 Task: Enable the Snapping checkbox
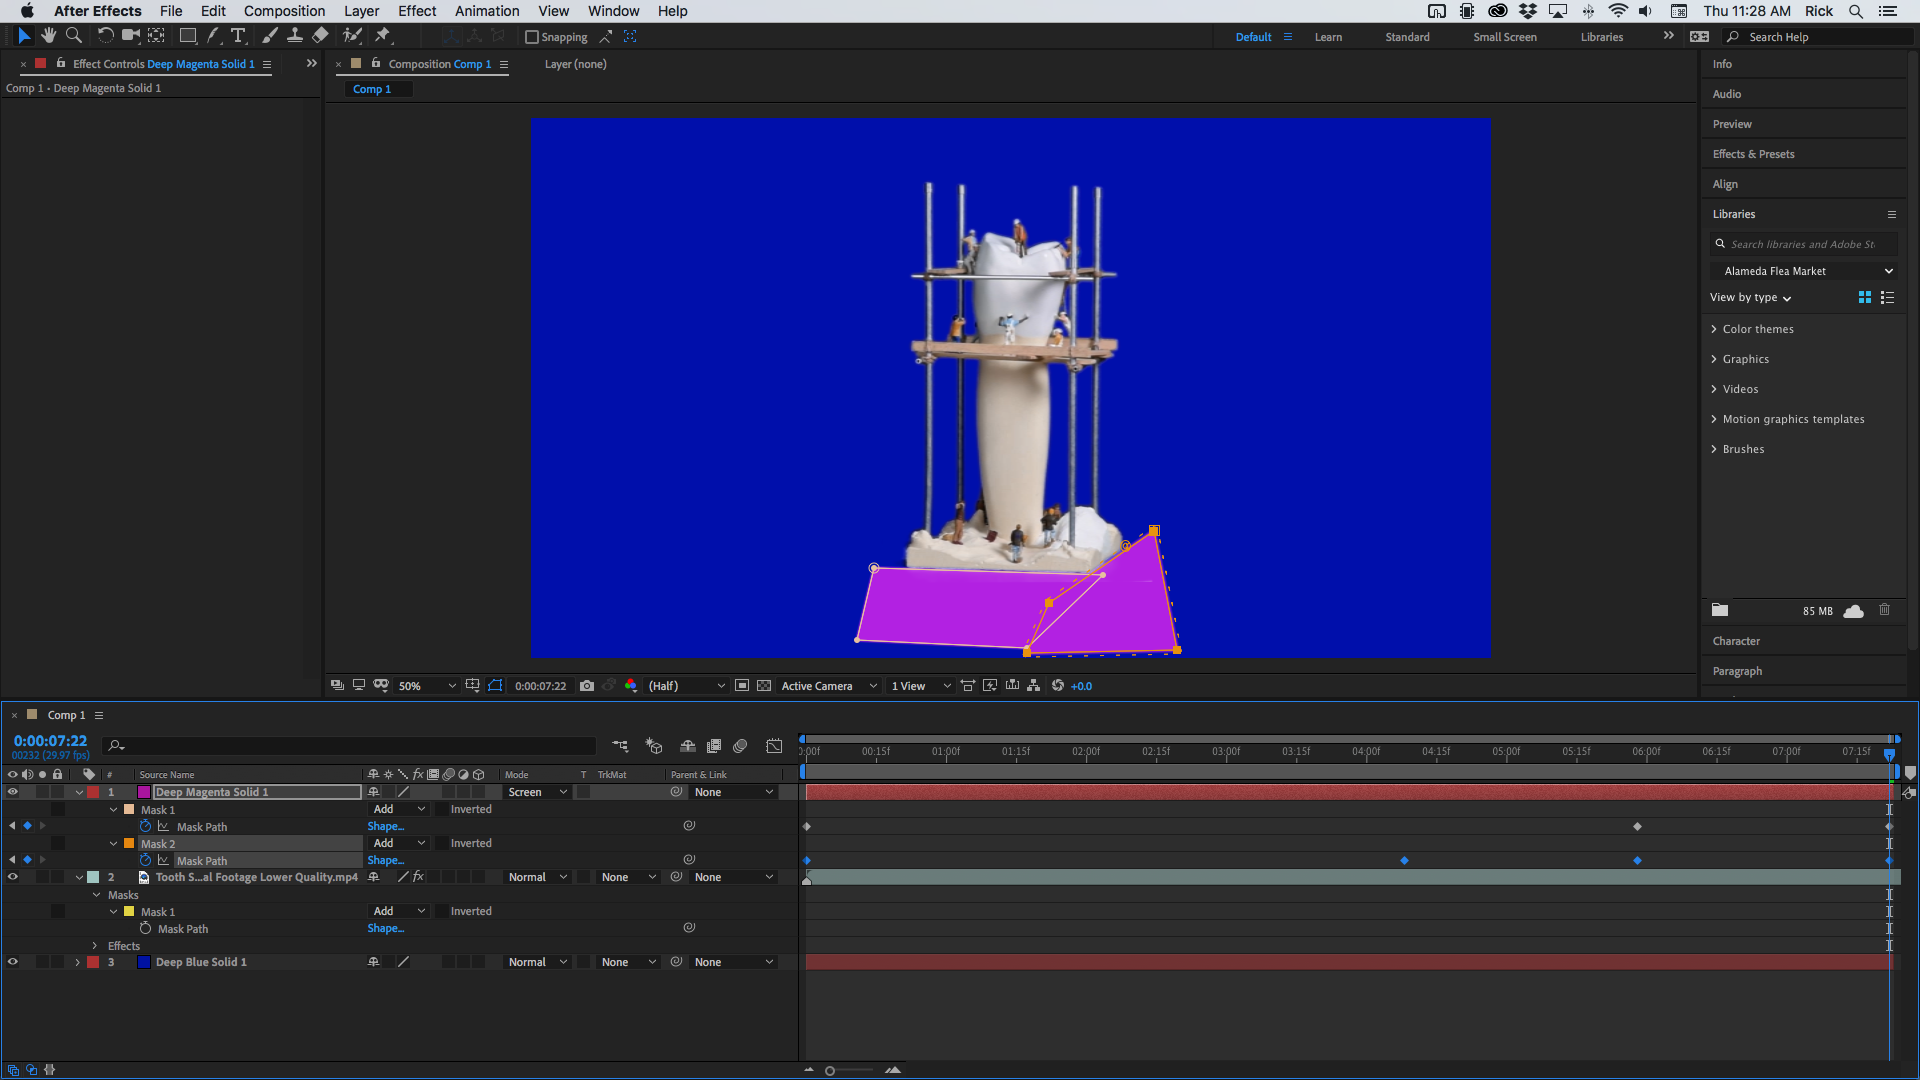click(532, 37)
